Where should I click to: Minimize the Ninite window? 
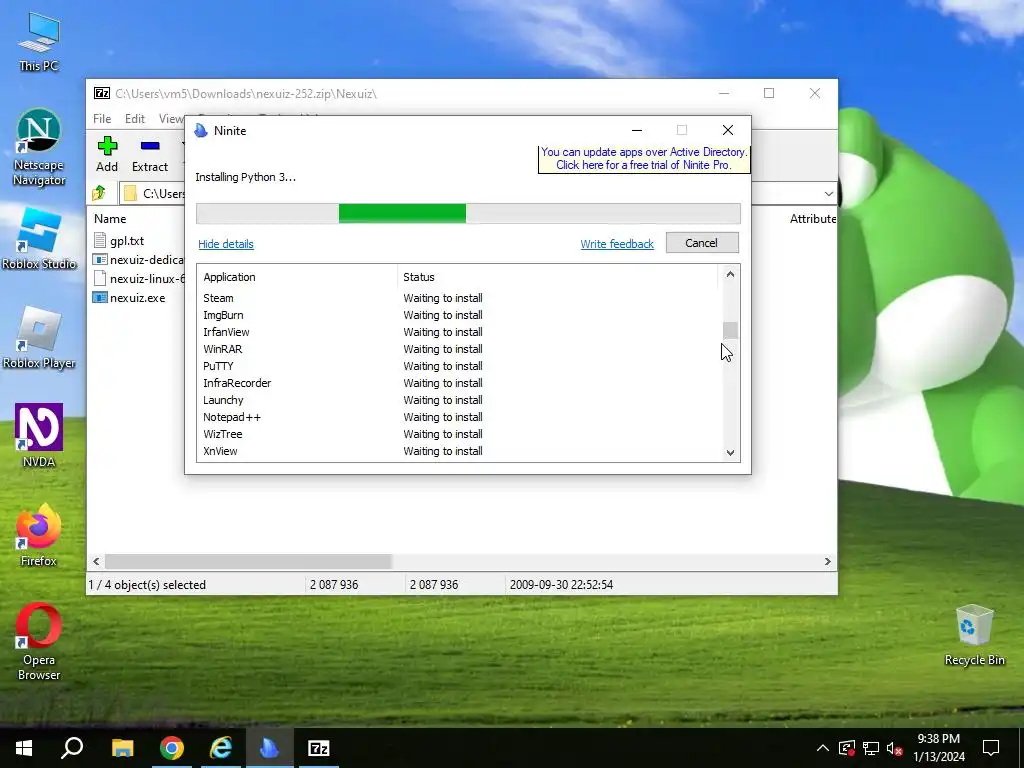click(637, 130)
